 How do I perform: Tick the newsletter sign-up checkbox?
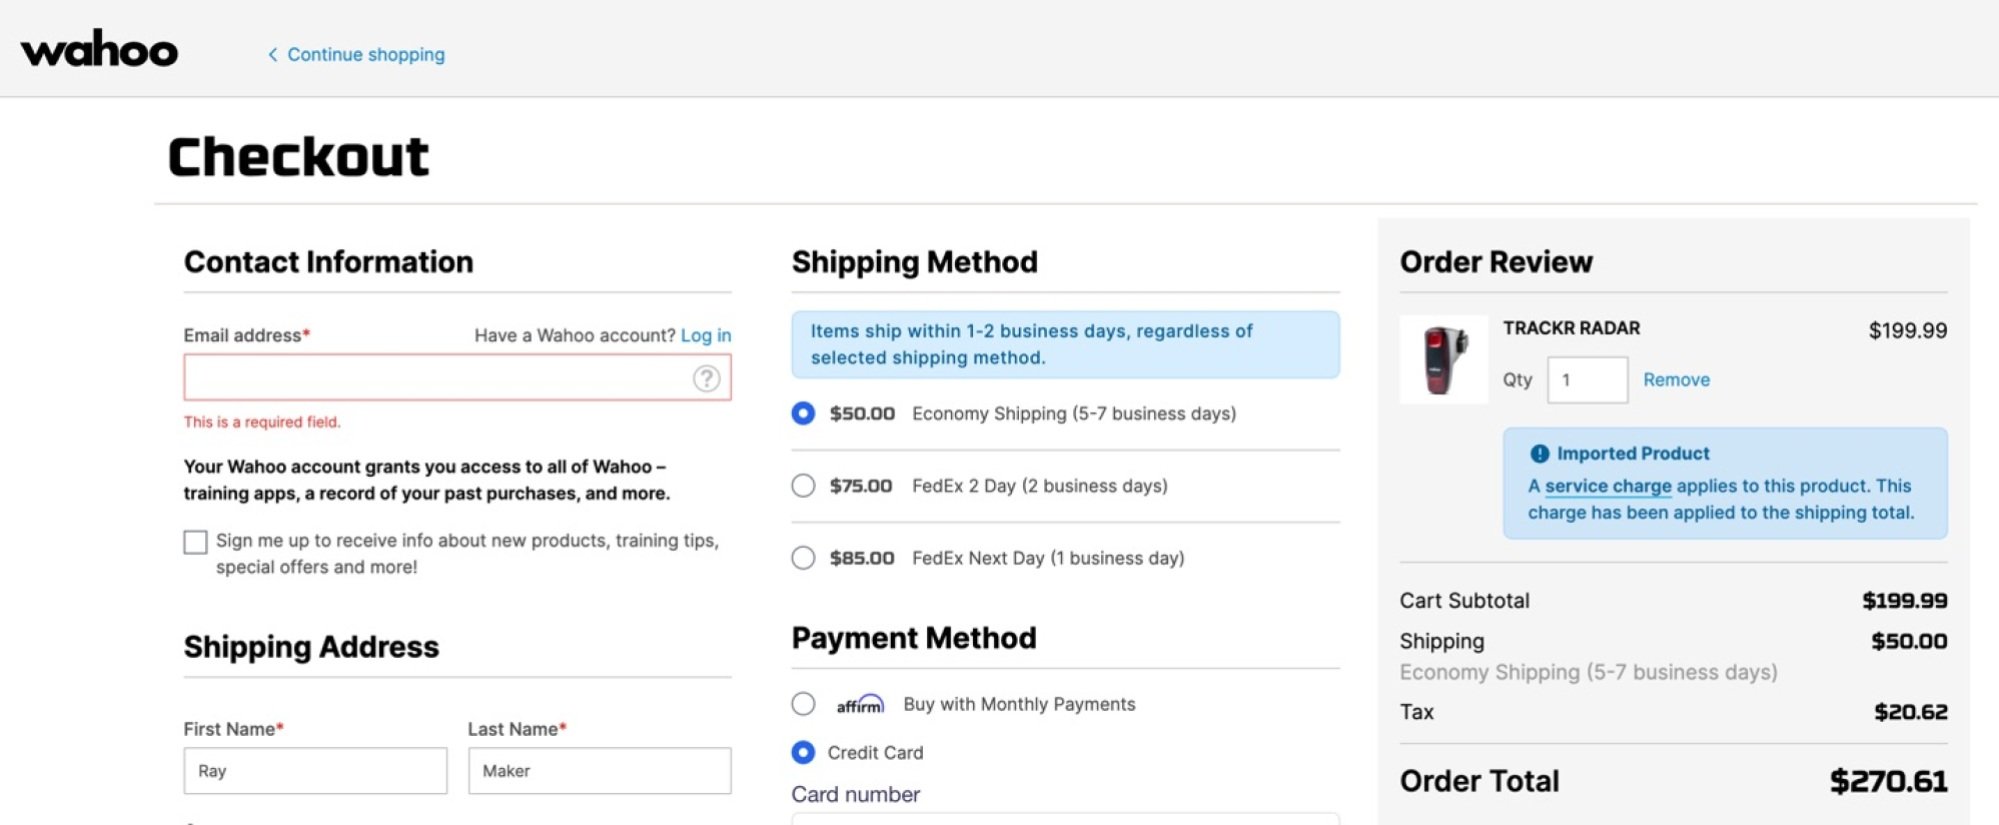click(196, 542)
